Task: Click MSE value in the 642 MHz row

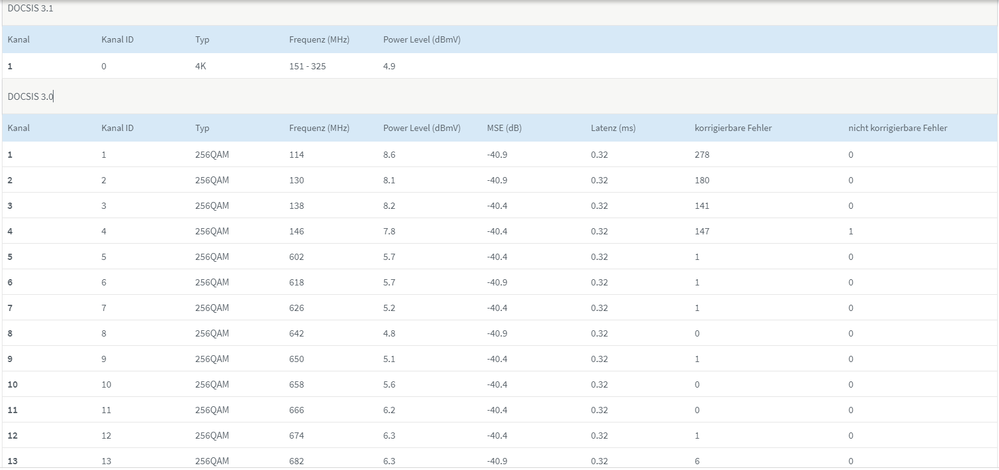Action: click(x=497, y=333)
